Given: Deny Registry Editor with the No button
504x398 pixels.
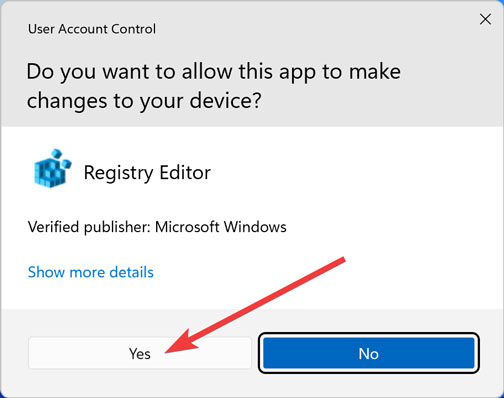Looking at the screenshot, I should [369, 353].
